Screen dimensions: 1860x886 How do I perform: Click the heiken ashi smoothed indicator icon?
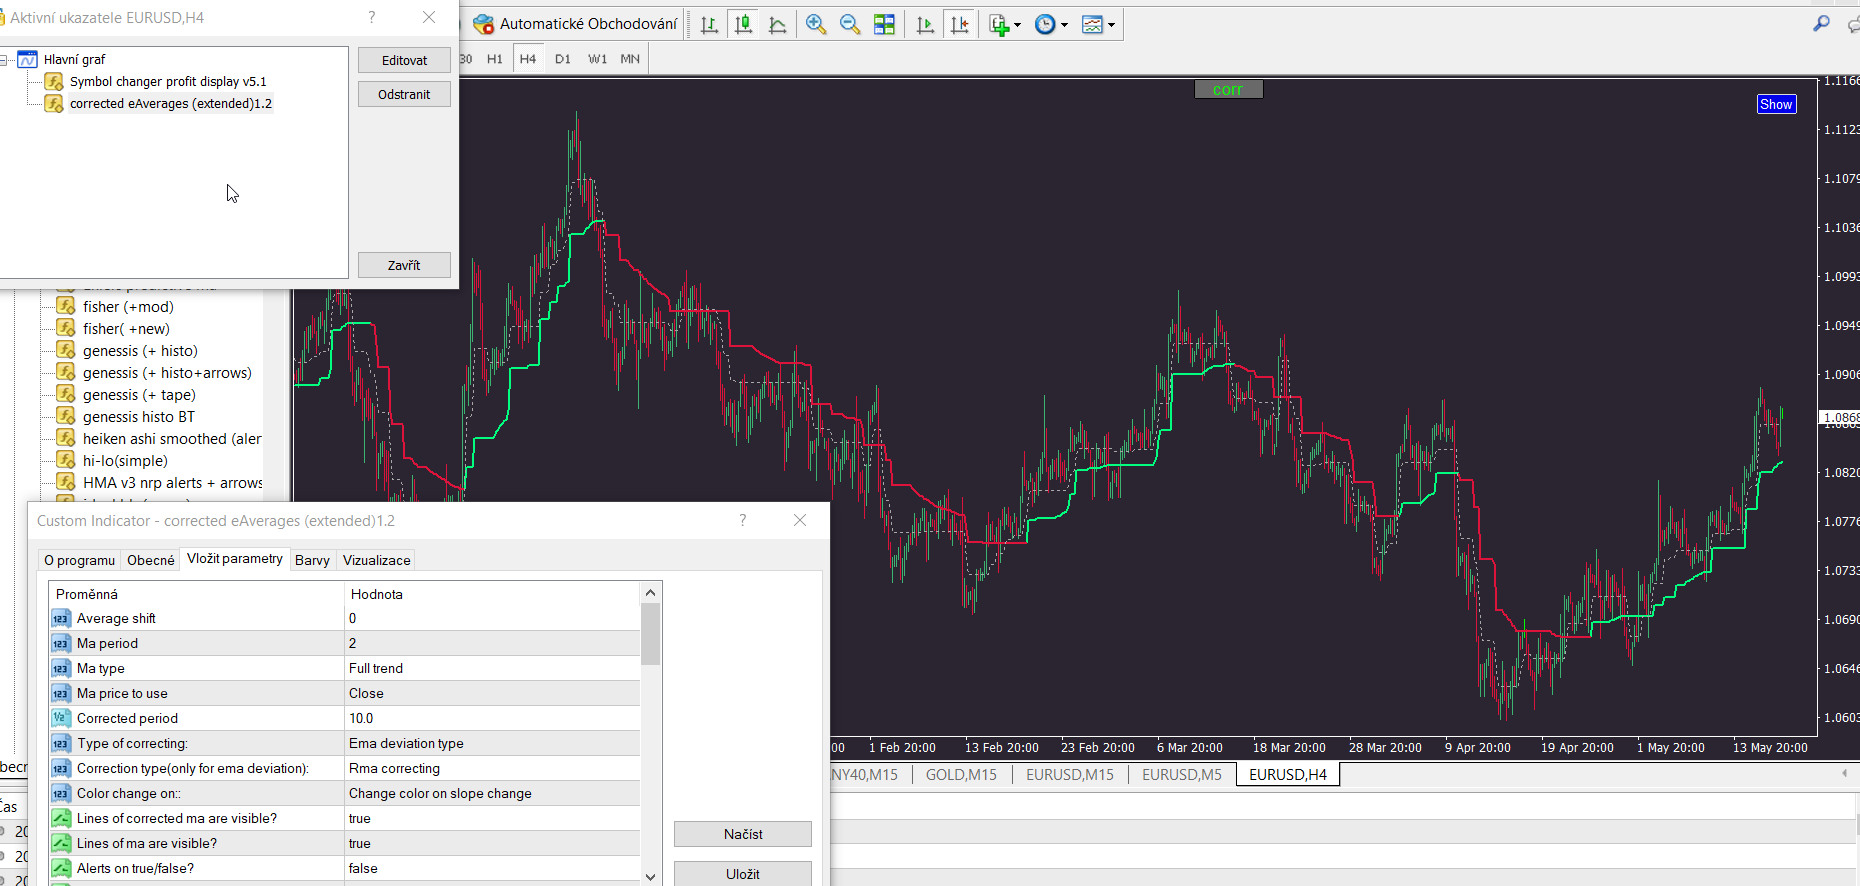66,438
